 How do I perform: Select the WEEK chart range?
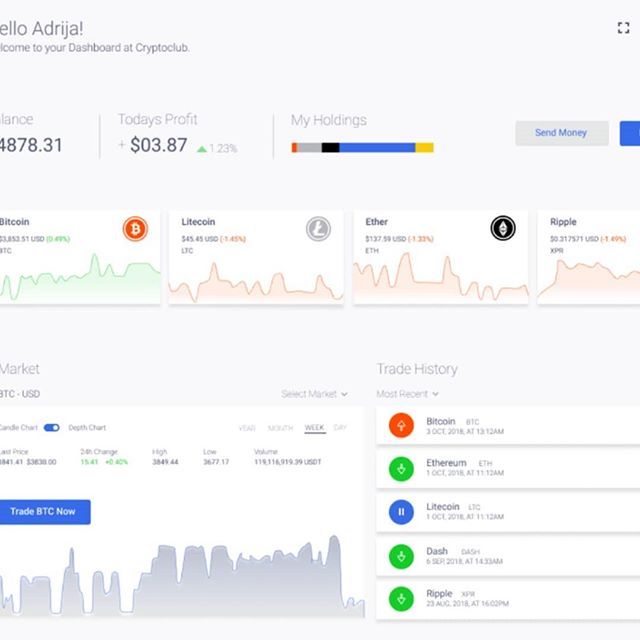point(315,428)
